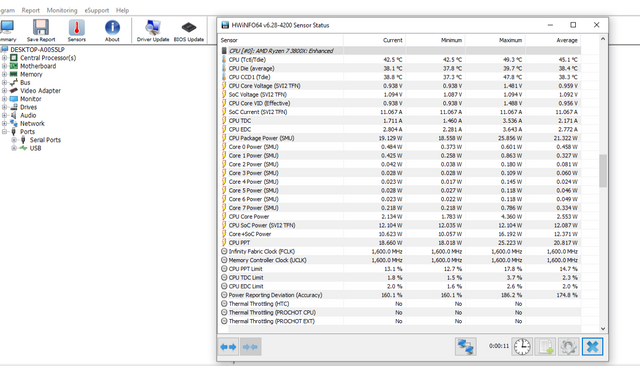Image resolution: width=640 pixels, height=366 pixels.
Task: Open the Sensors toolbar icon
Action: (x=77, y=27)
